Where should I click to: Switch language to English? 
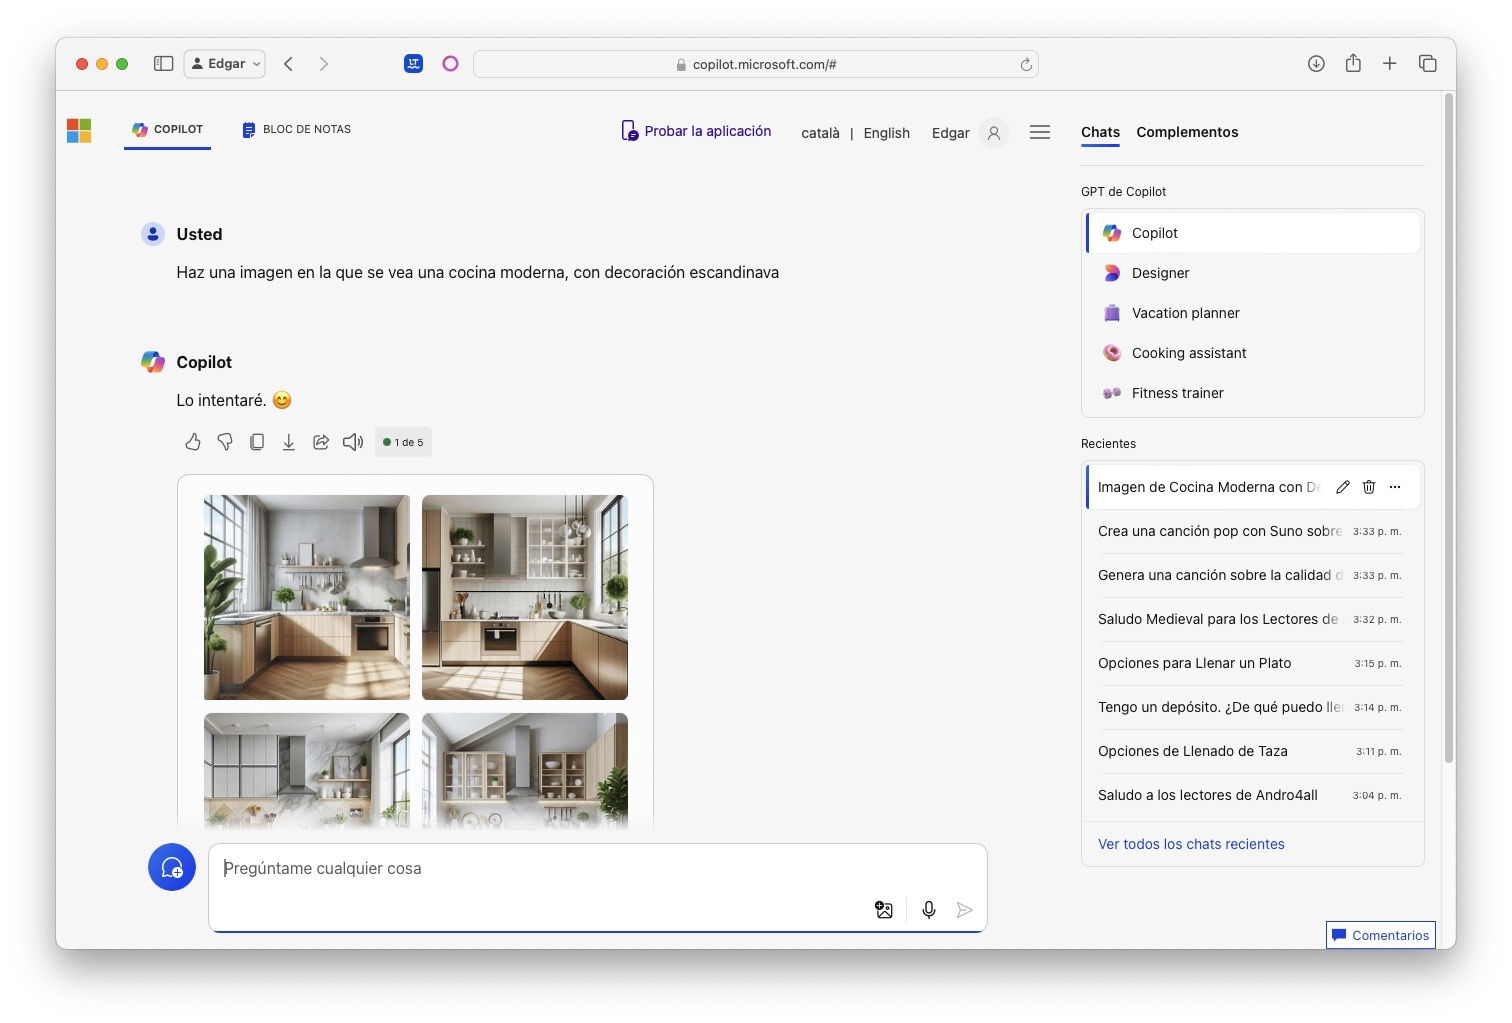coord(887,133)
